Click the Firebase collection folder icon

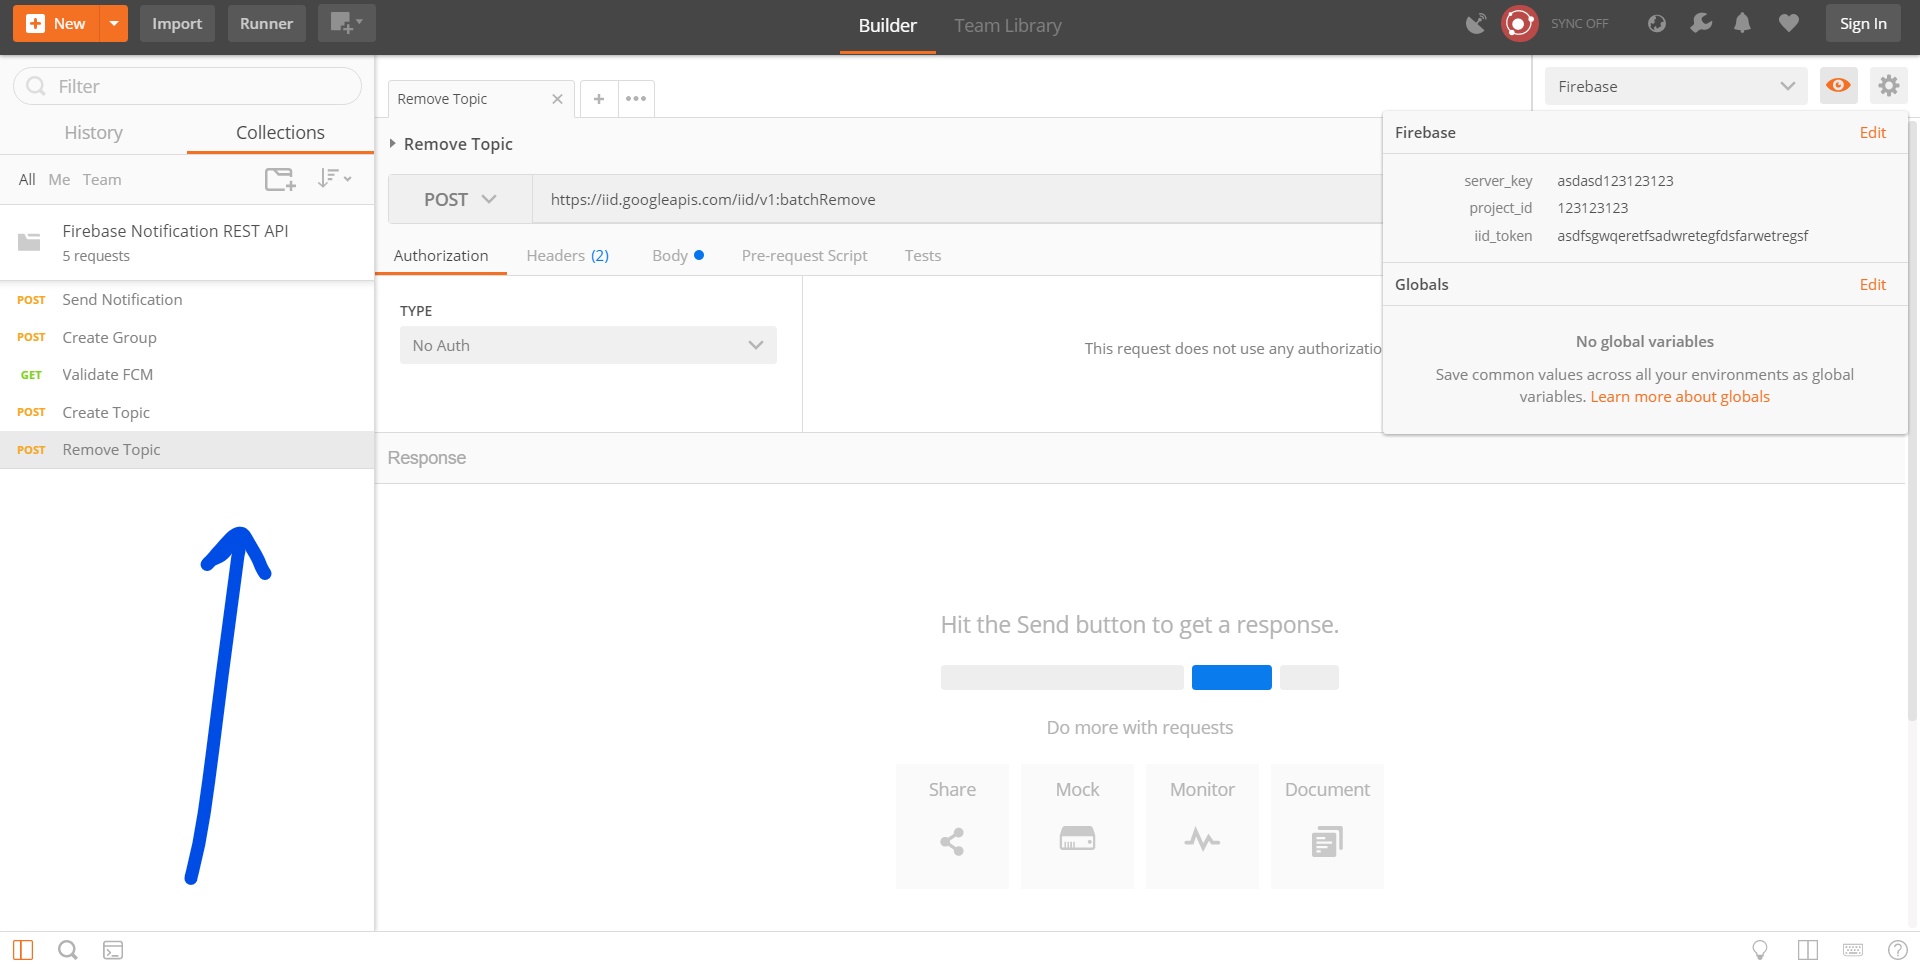tap(29, 242)
